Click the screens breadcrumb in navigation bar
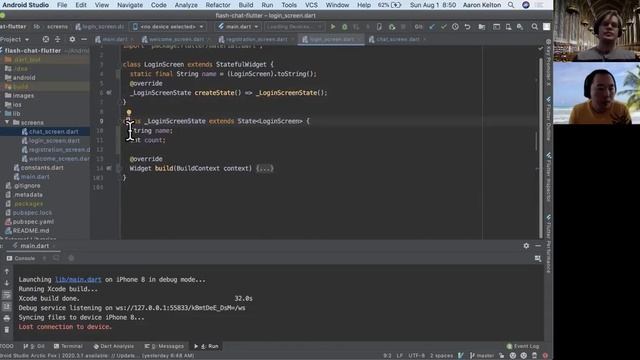 [x=57, y=27]
